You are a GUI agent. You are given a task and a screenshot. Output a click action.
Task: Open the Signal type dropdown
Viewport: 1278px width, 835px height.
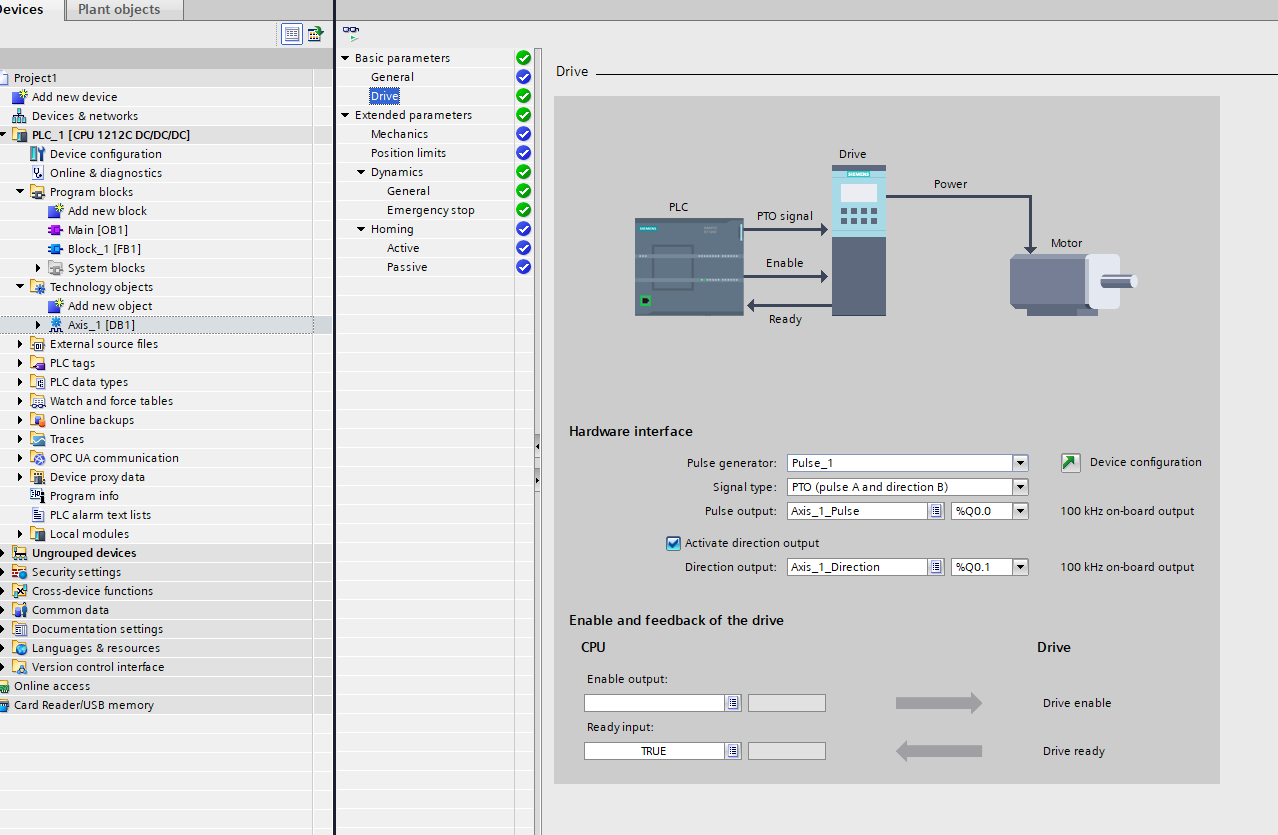tap(1020, 487)
